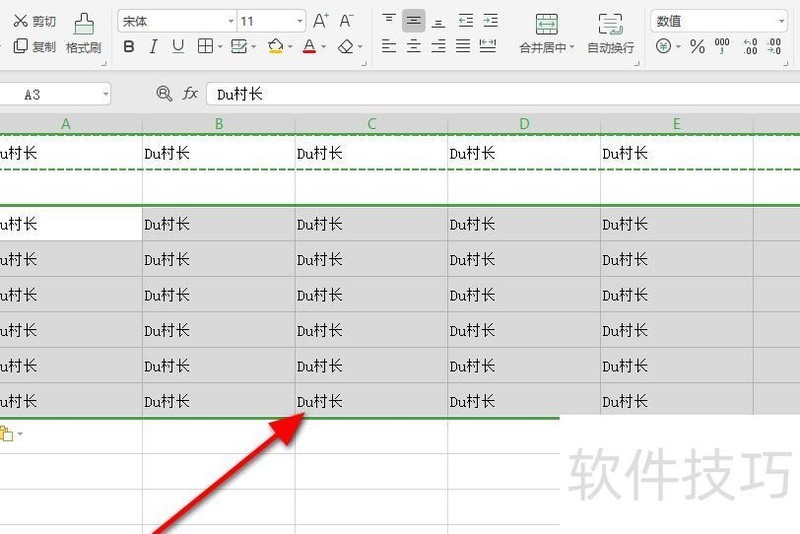Open the 合并居中 dropdown arrow
Image resolution: width=800 pixels, height=534 pixels.
point(572,47)
